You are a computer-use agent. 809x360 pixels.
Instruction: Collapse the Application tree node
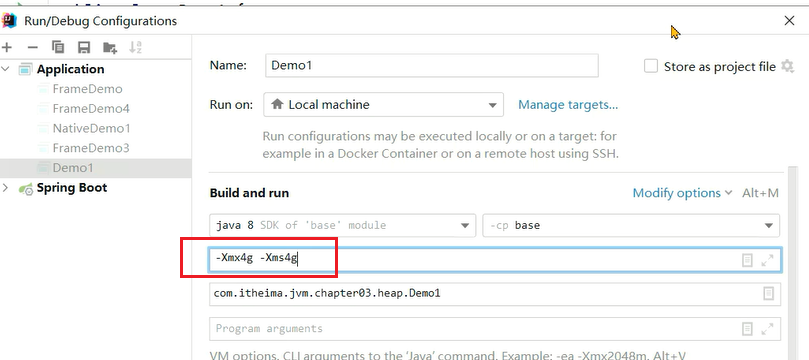click(x=6, y=69)
